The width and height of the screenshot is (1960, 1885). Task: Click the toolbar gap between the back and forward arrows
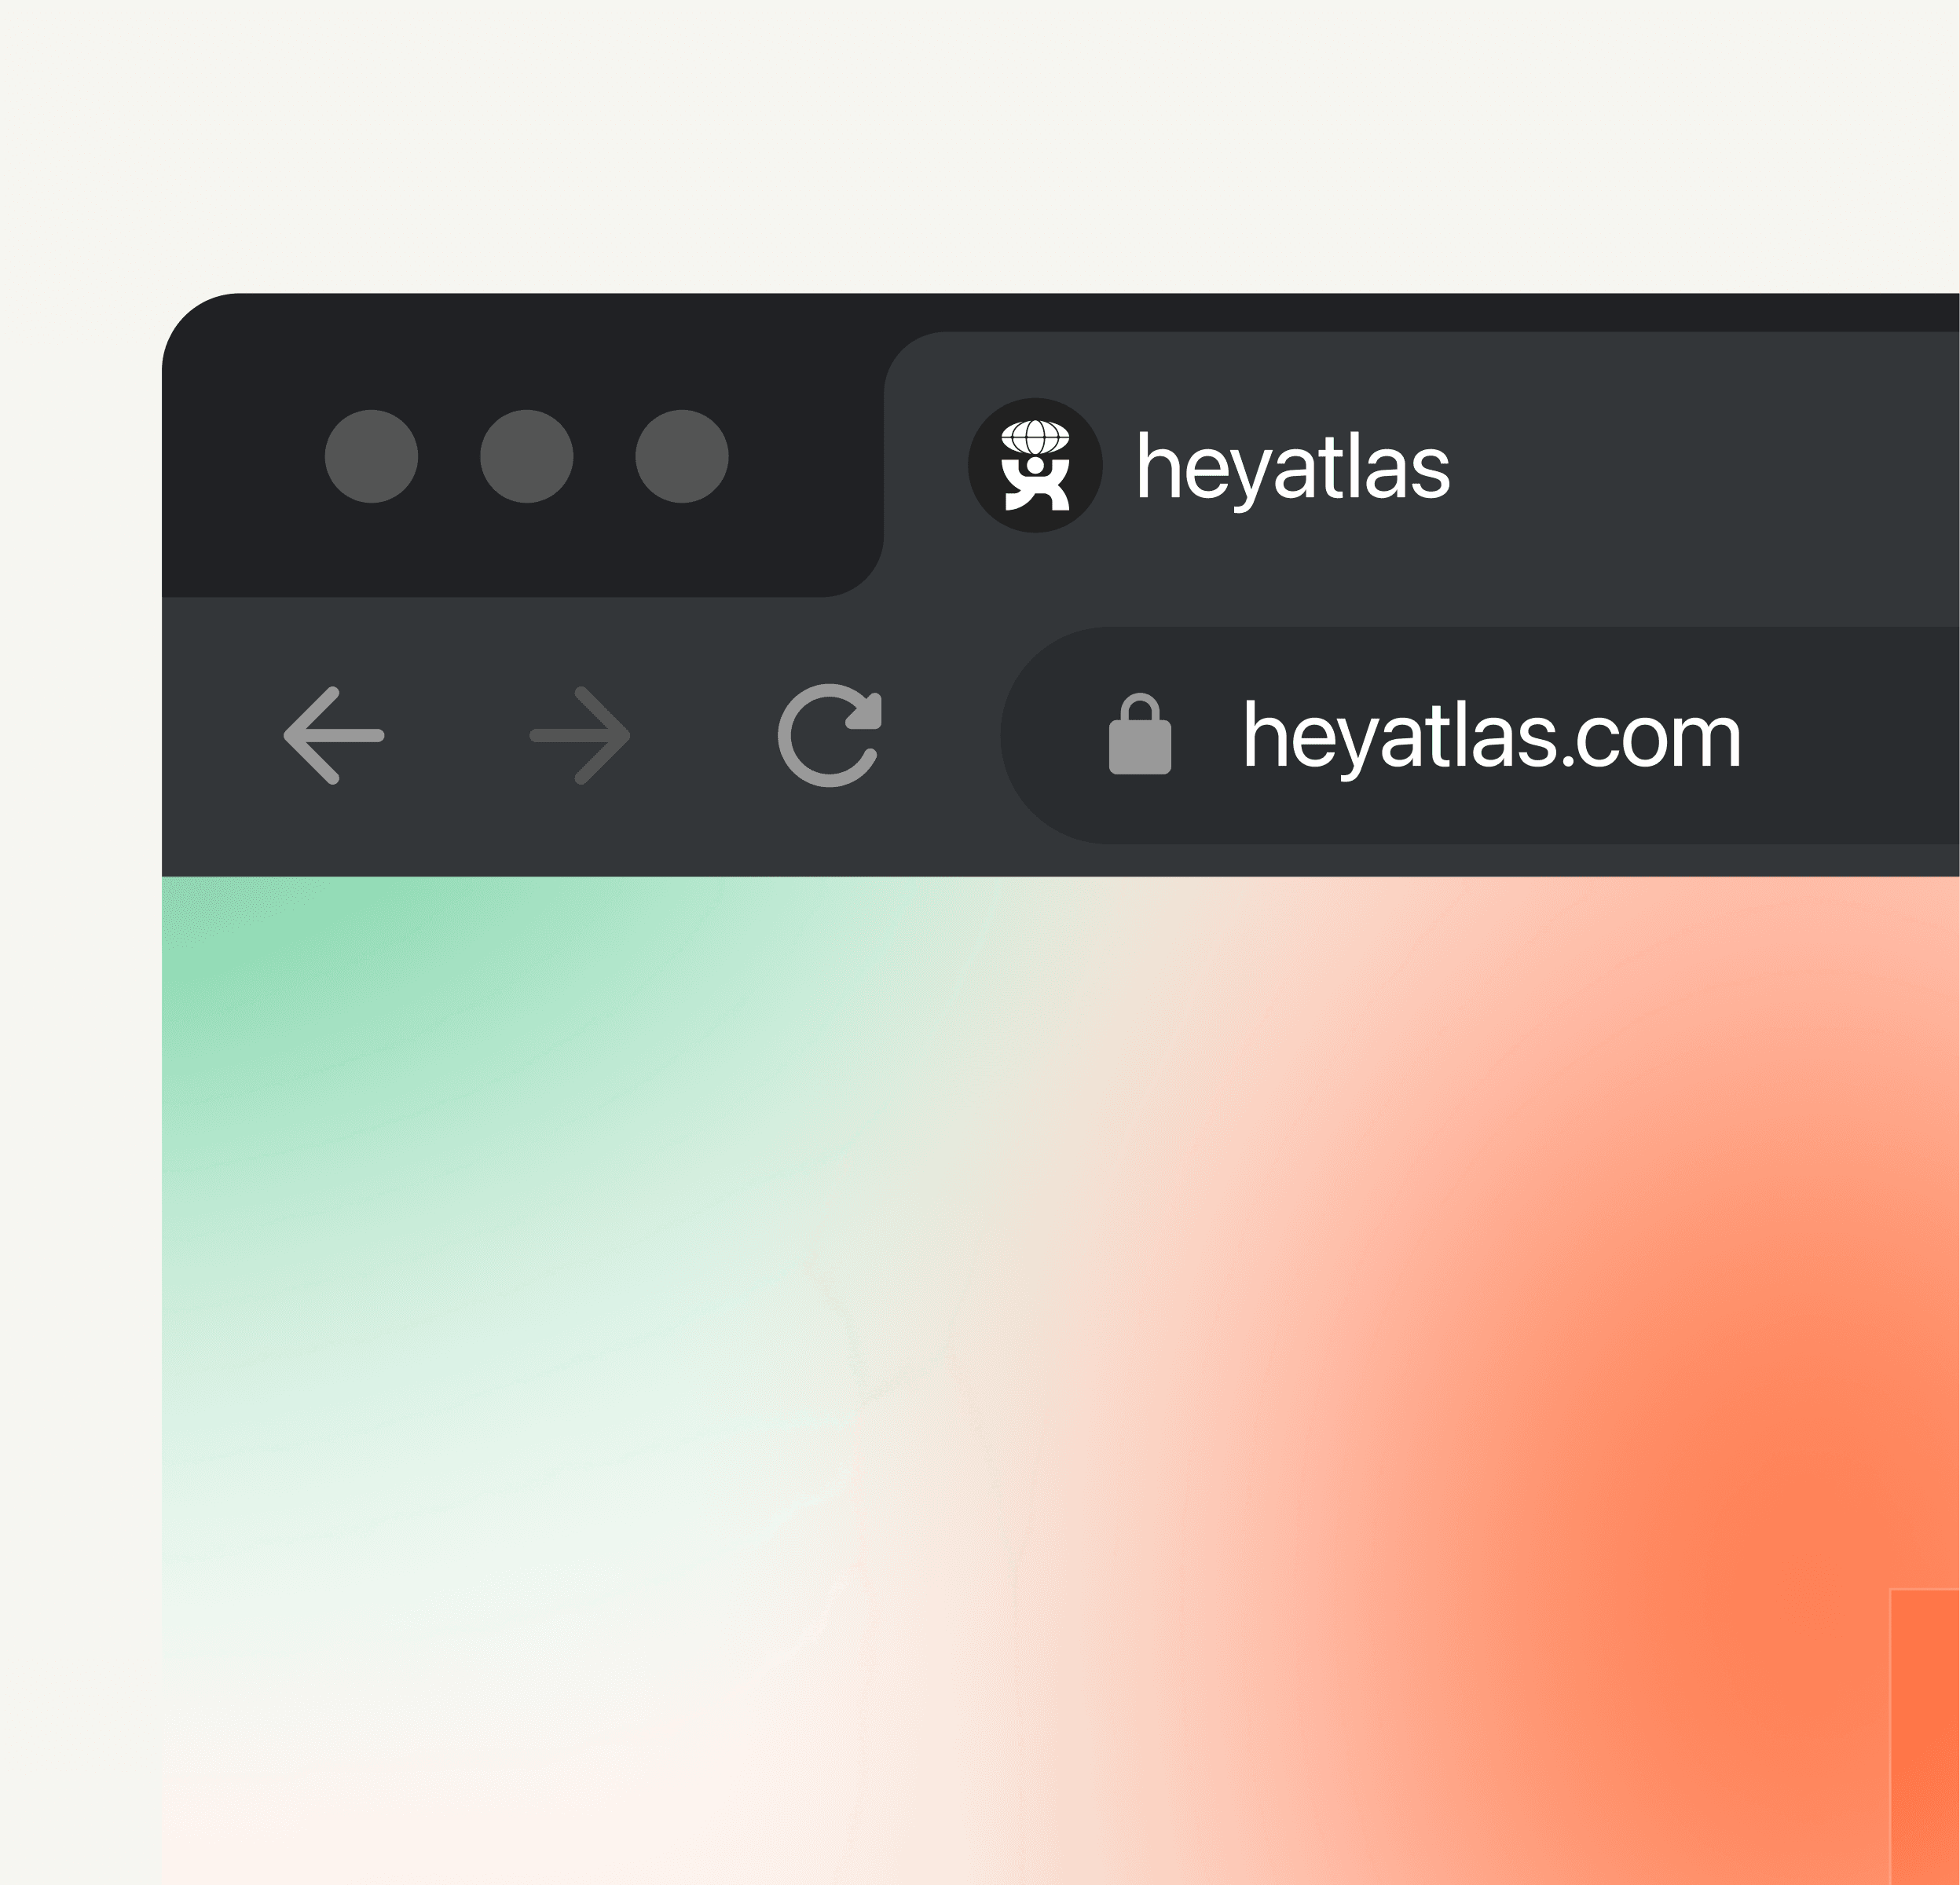pos(457,735)
